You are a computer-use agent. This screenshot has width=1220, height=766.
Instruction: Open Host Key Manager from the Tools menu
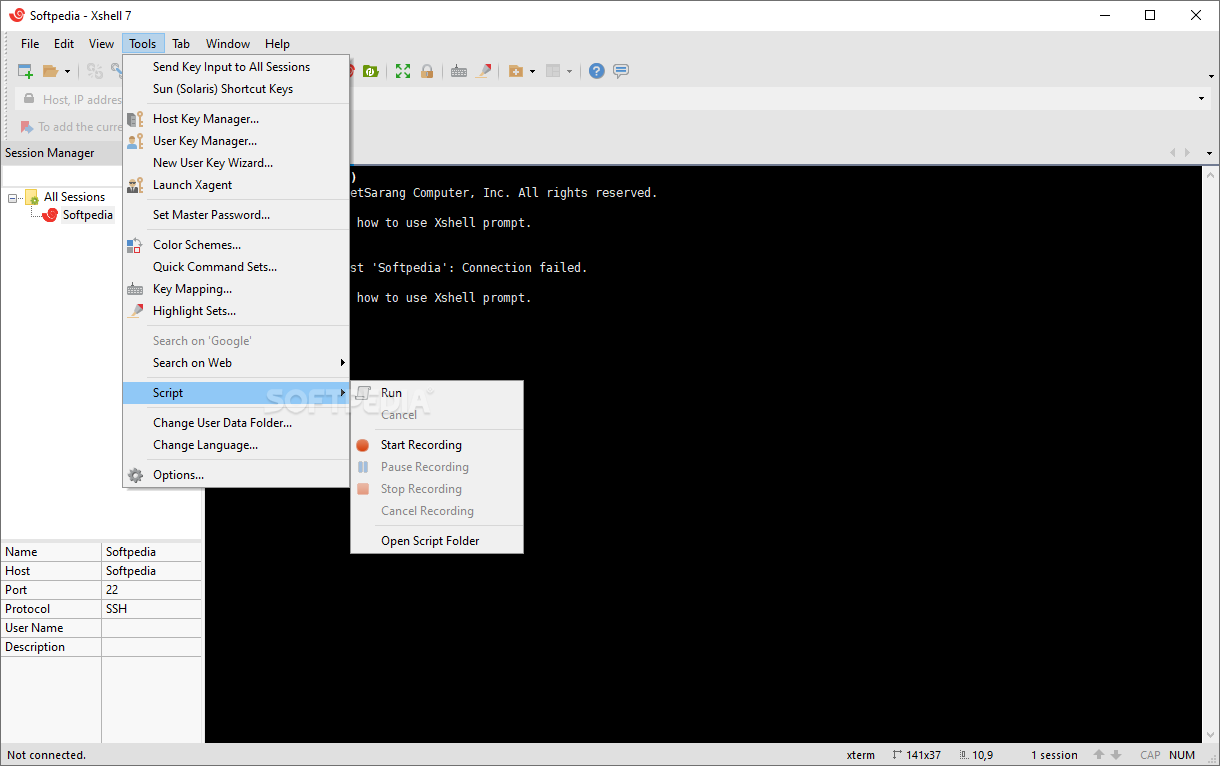click(x=236, y=119)
